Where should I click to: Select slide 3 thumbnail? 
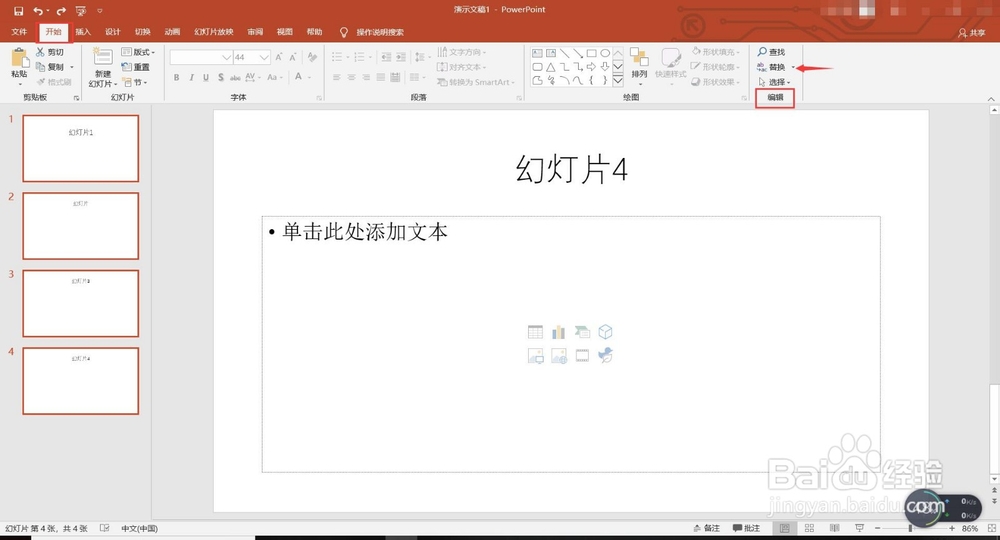coord(81,303)
